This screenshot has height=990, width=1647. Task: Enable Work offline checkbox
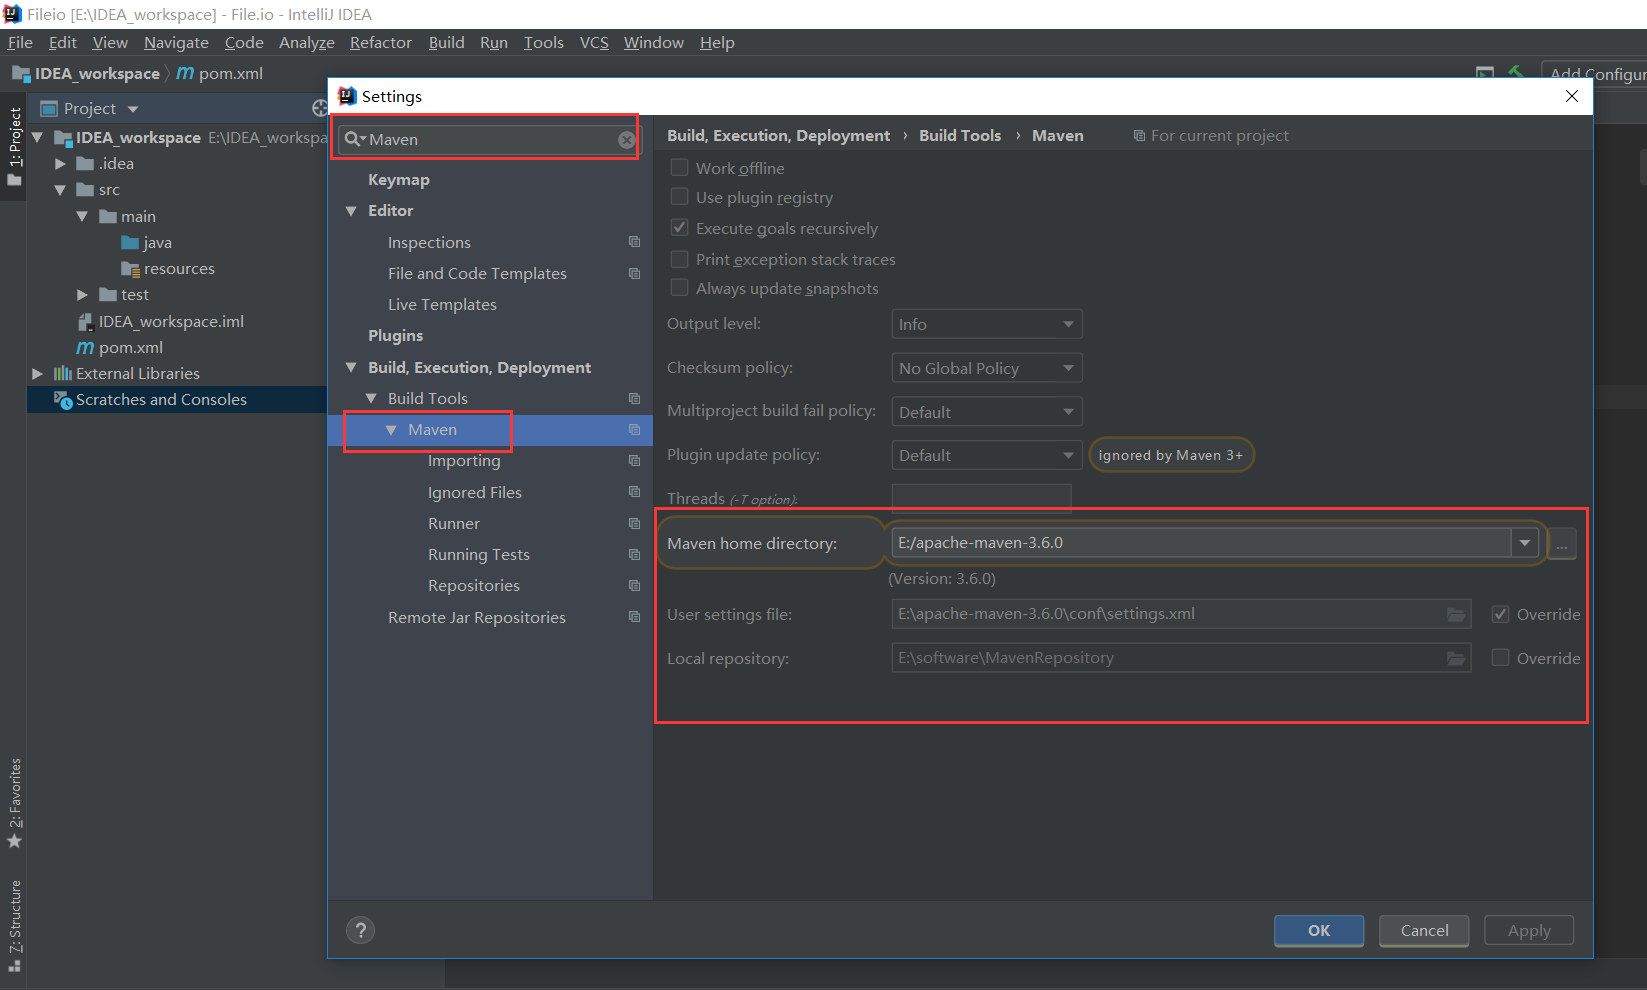tap(679, 167)
